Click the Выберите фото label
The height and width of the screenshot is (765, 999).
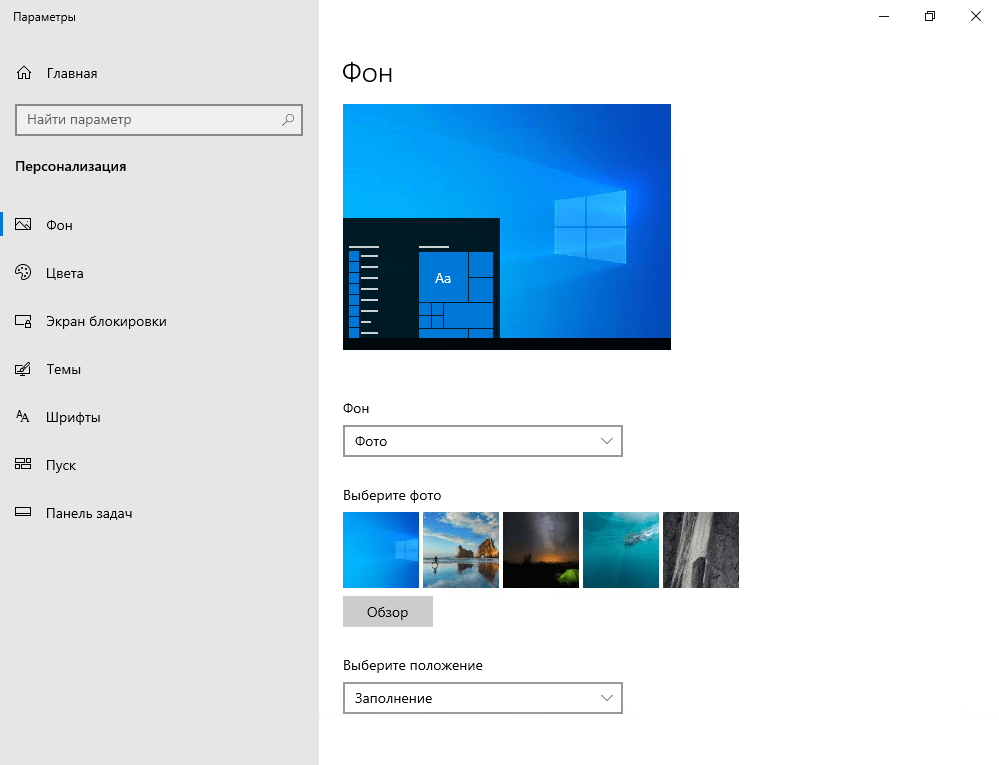coord(392,496)
